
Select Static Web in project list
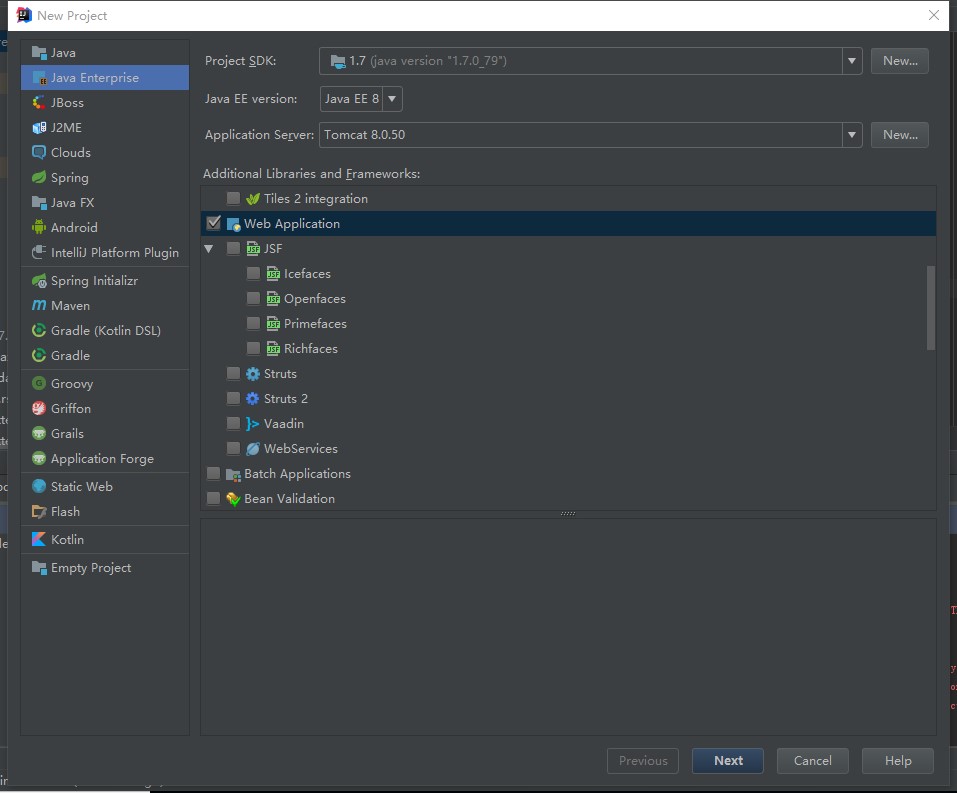pyautogui.click(x=81, y=487)
